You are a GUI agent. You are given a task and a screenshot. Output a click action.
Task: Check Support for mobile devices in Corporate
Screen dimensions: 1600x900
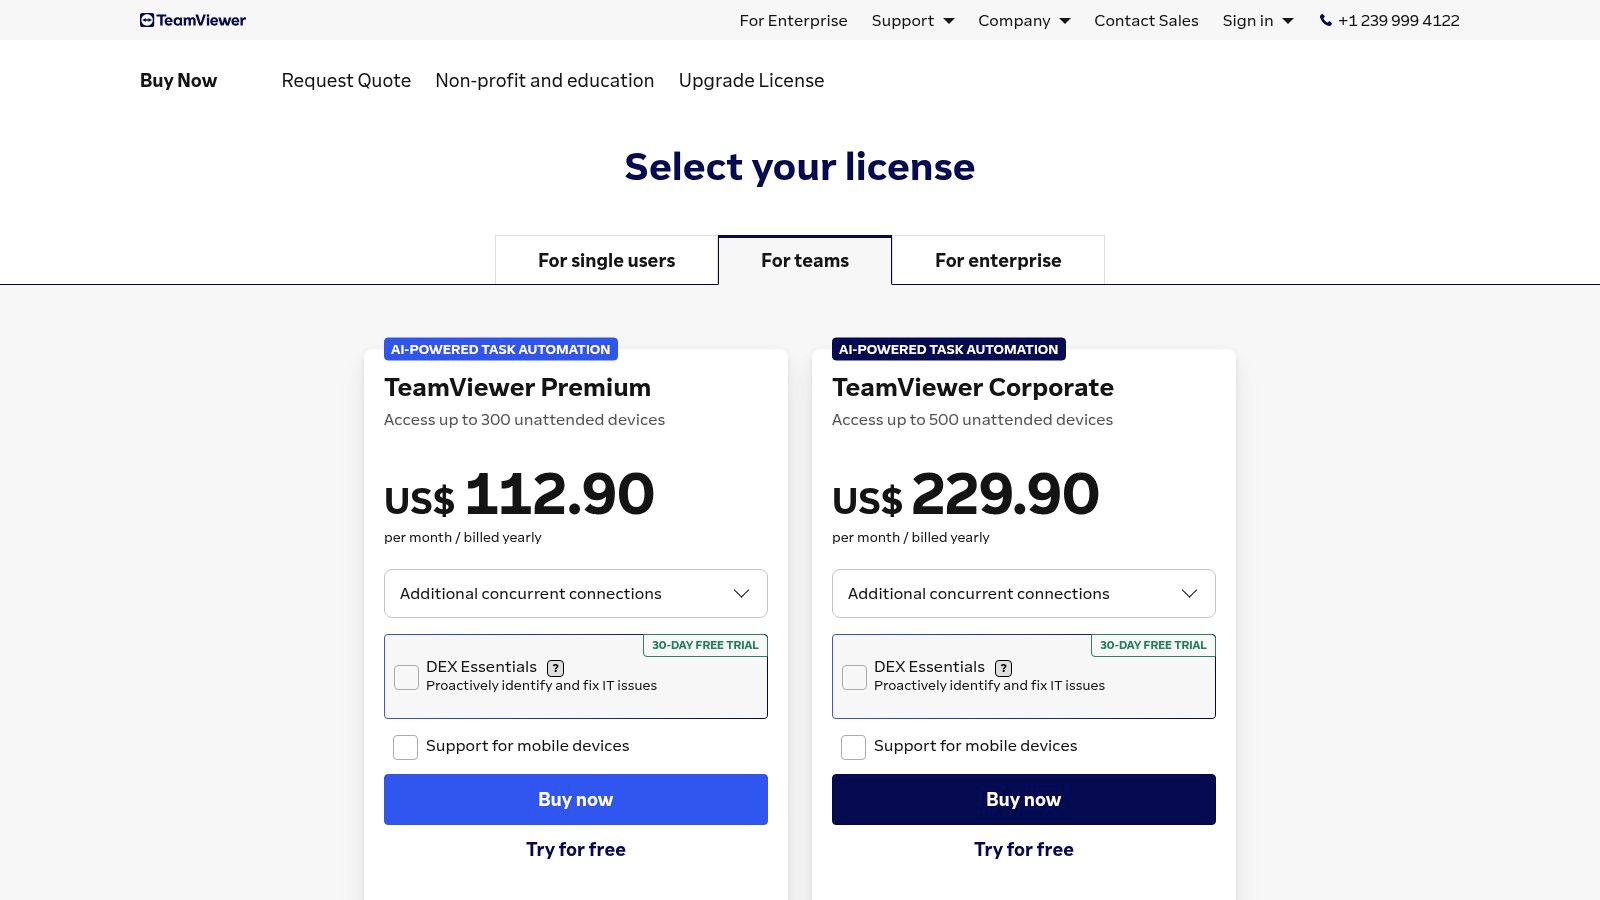pyautogui.click(x=854, y=747)
